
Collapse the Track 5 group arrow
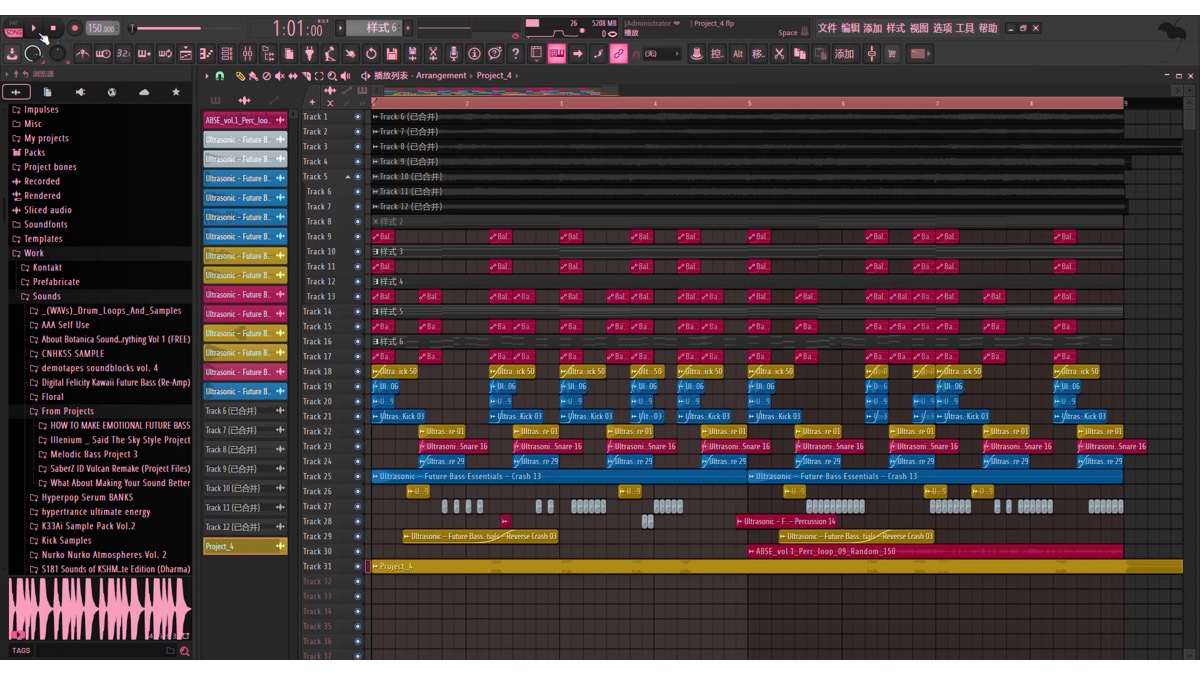tap(348, 177)
